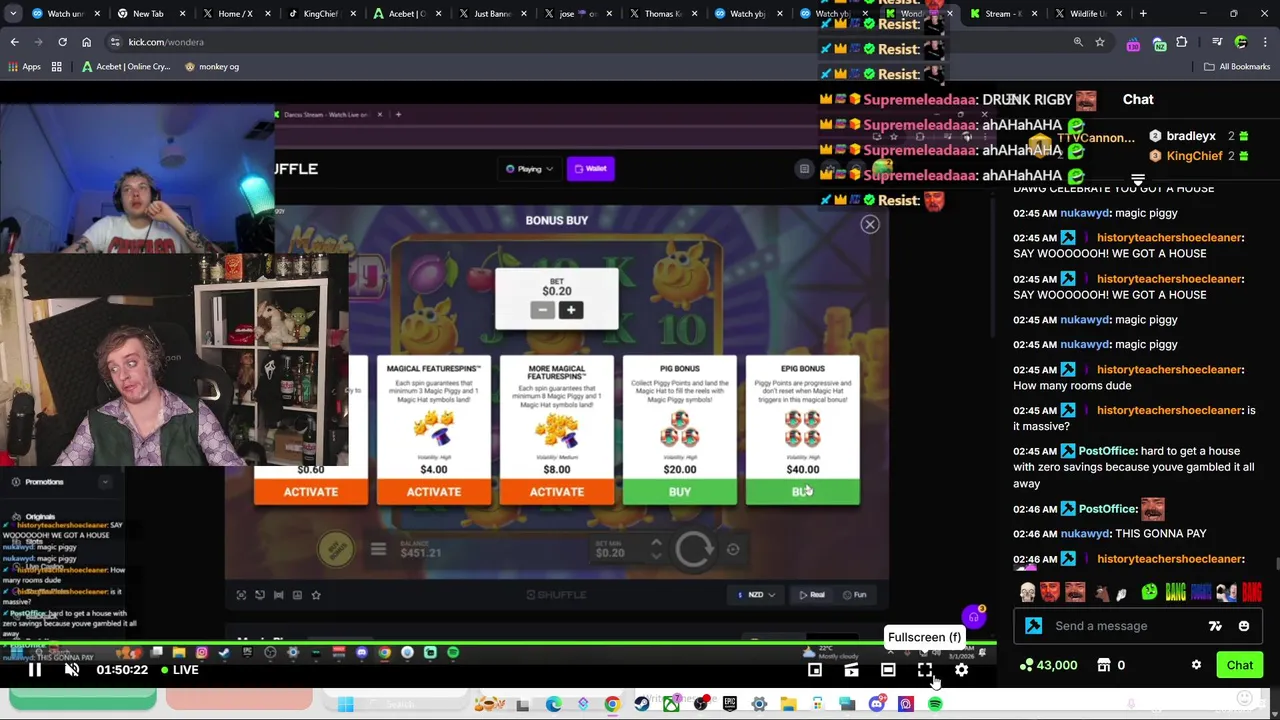Screen dimensions: 1280x720
Task: Open chat settings gear
Action: 1196,665
